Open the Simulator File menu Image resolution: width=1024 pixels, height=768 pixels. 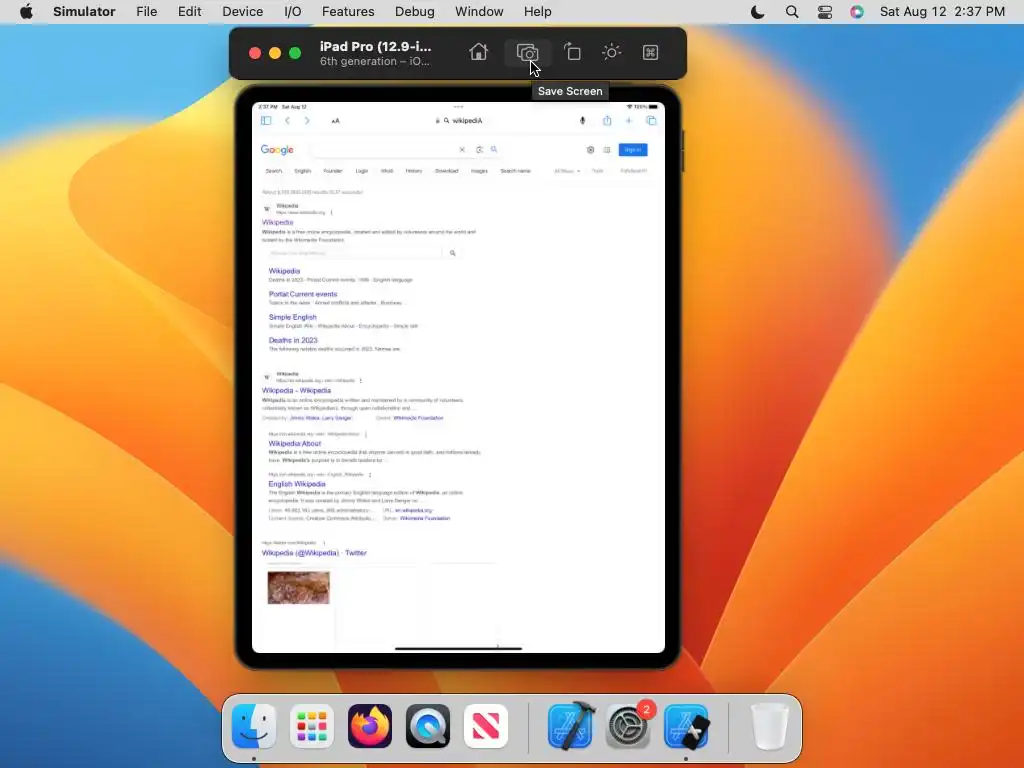tap(146, 12)
